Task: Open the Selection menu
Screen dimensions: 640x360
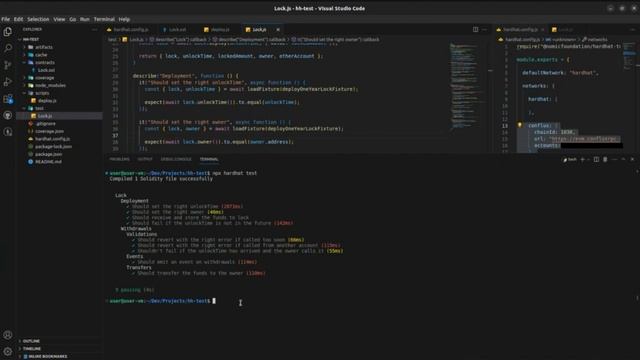Action: [38, 19]
